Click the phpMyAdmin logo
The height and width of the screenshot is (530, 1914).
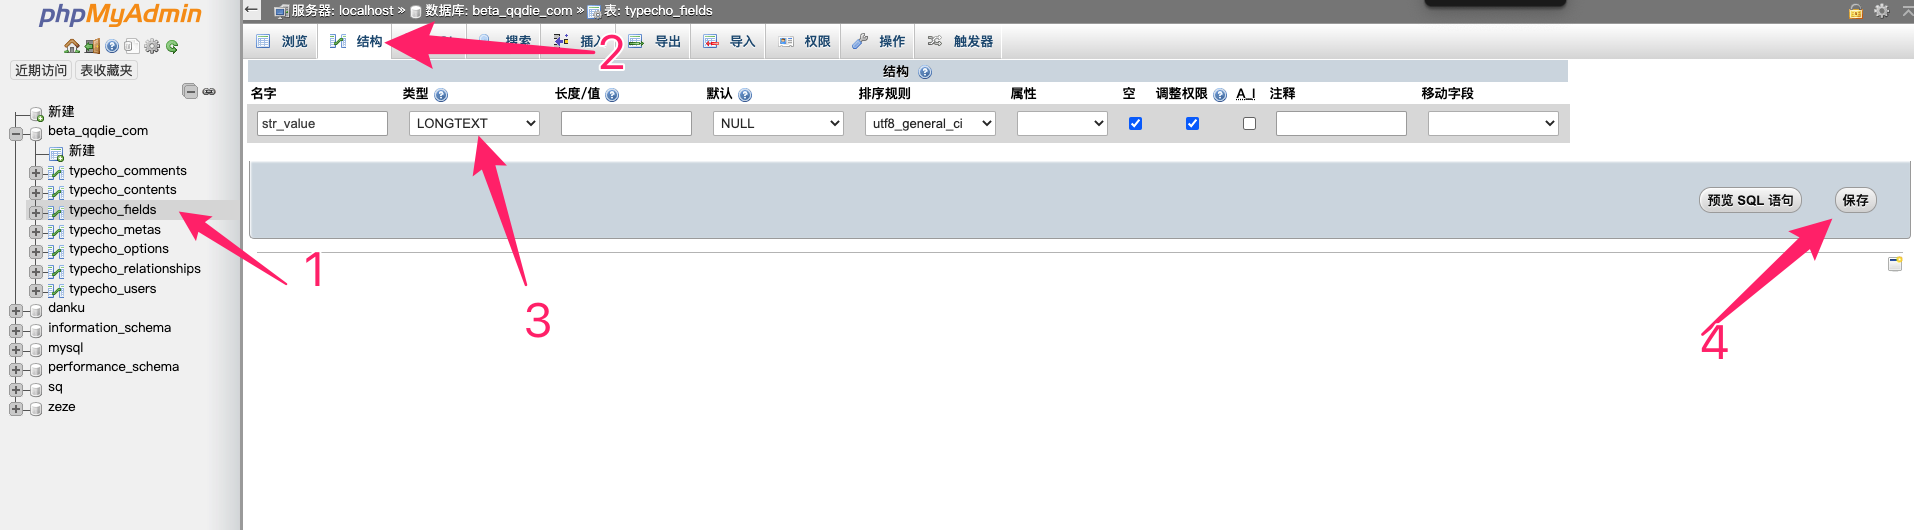(120, 14)
